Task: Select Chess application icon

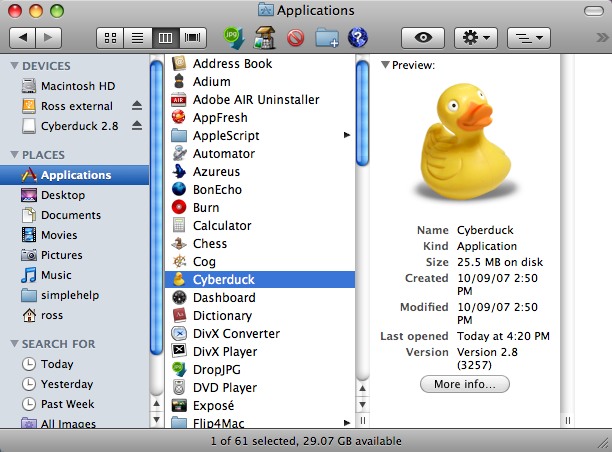Action: tap(179, 243)
